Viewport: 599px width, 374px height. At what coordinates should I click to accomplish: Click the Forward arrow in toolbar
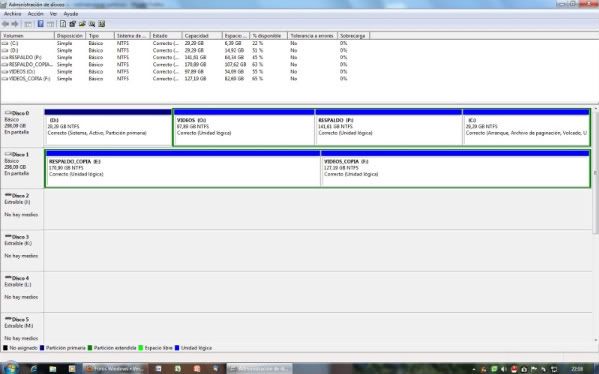tap(15, 24)
